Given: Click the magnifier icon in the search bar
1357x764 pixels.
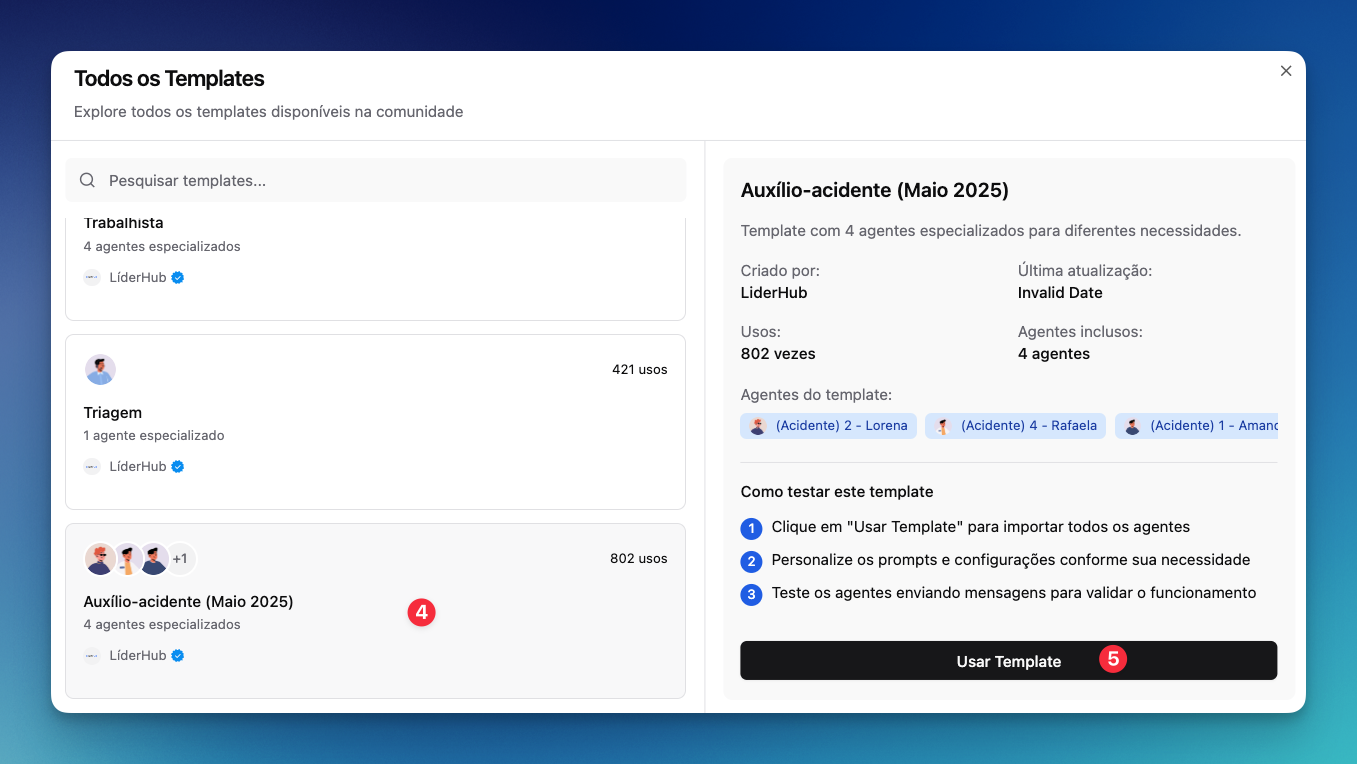Looking at the screenshot, I should click(x=87, y=181).
